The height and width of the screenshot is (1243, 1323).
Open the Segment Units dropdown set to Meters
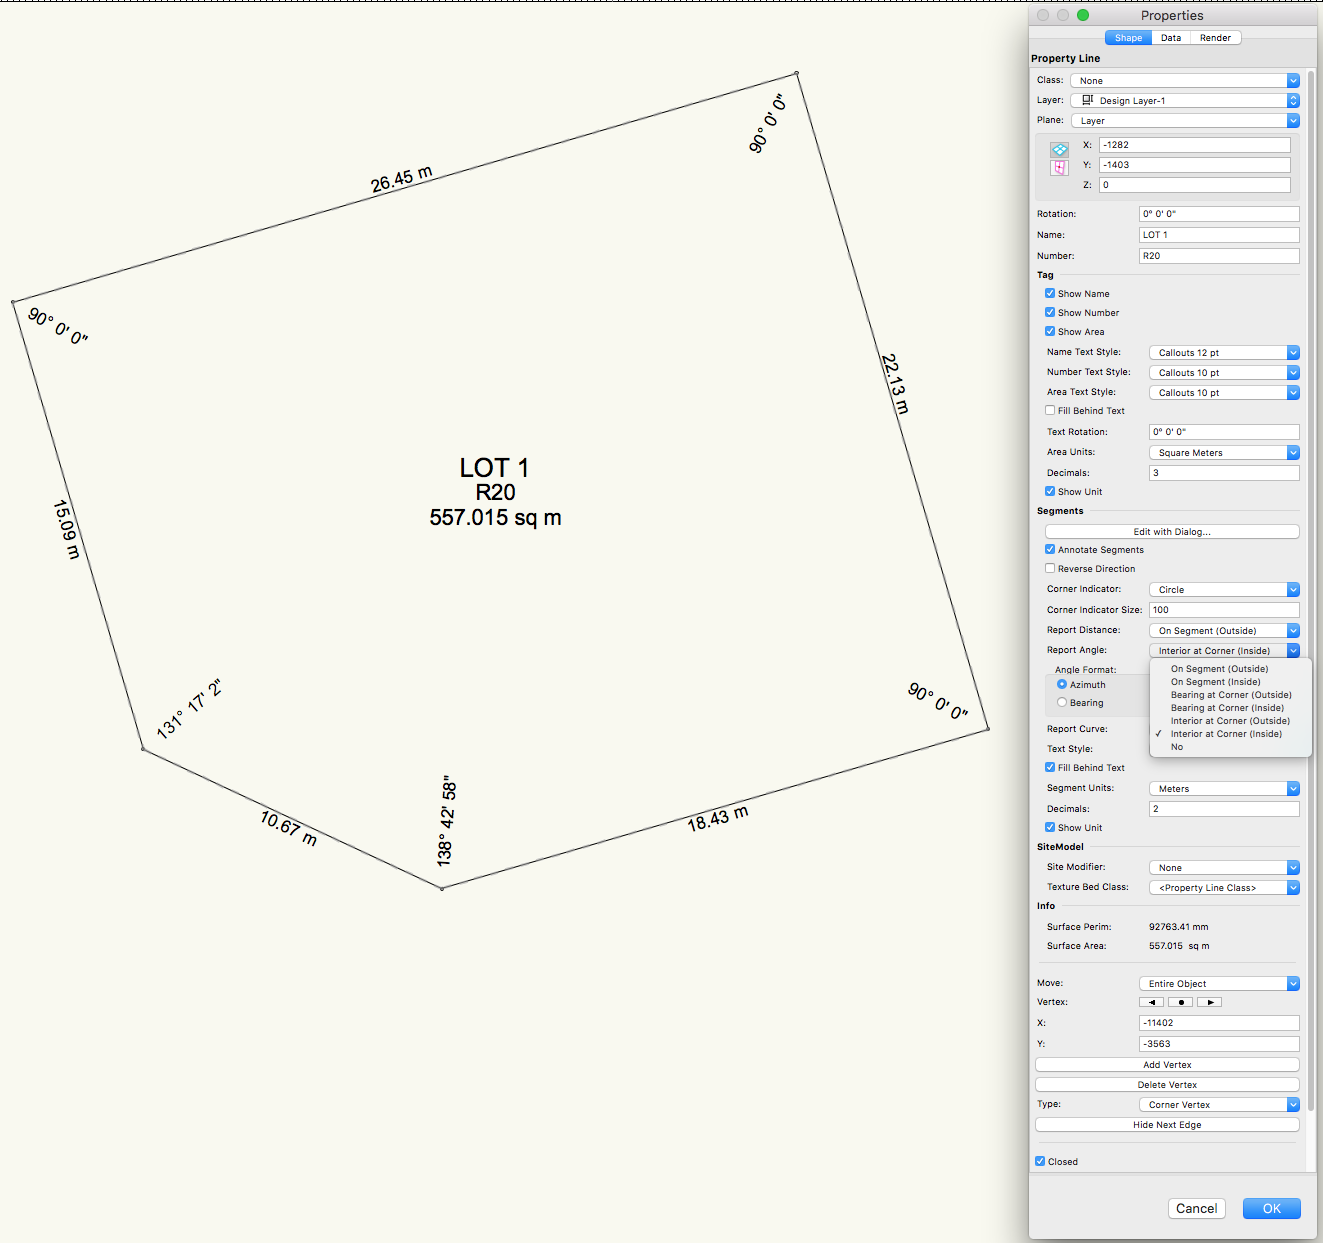[x=1223, y=788]
